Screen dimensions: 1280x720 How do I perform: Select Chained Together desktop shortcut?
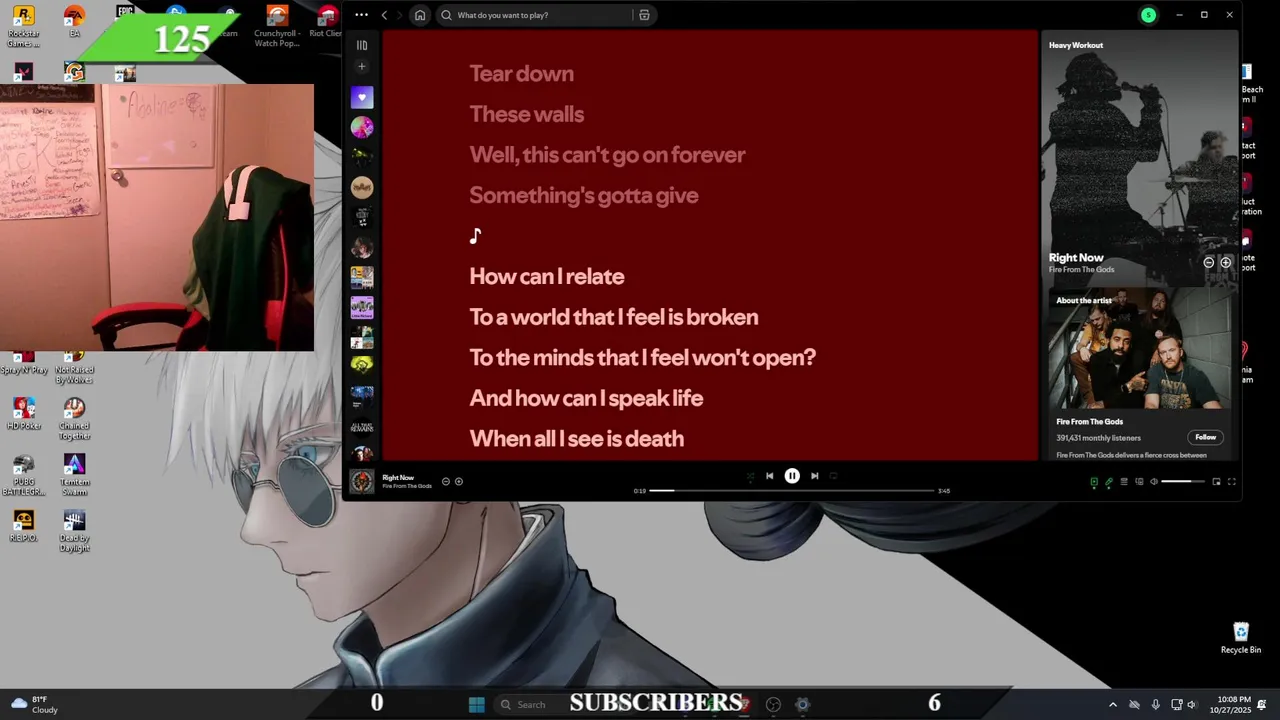pos(74,419)
